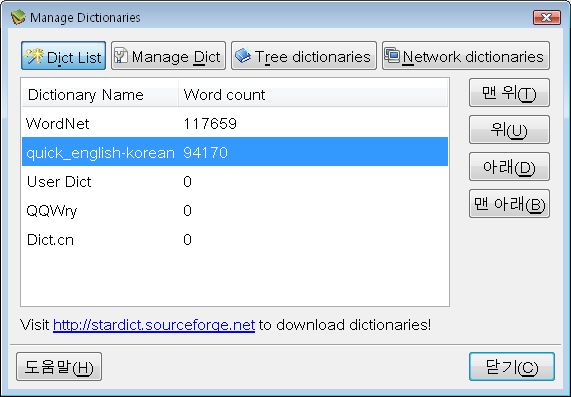The width and height of the screenshot is (571, 397).
Task: Switch to the Dict List tab
Action: click(x=63, y=56)
